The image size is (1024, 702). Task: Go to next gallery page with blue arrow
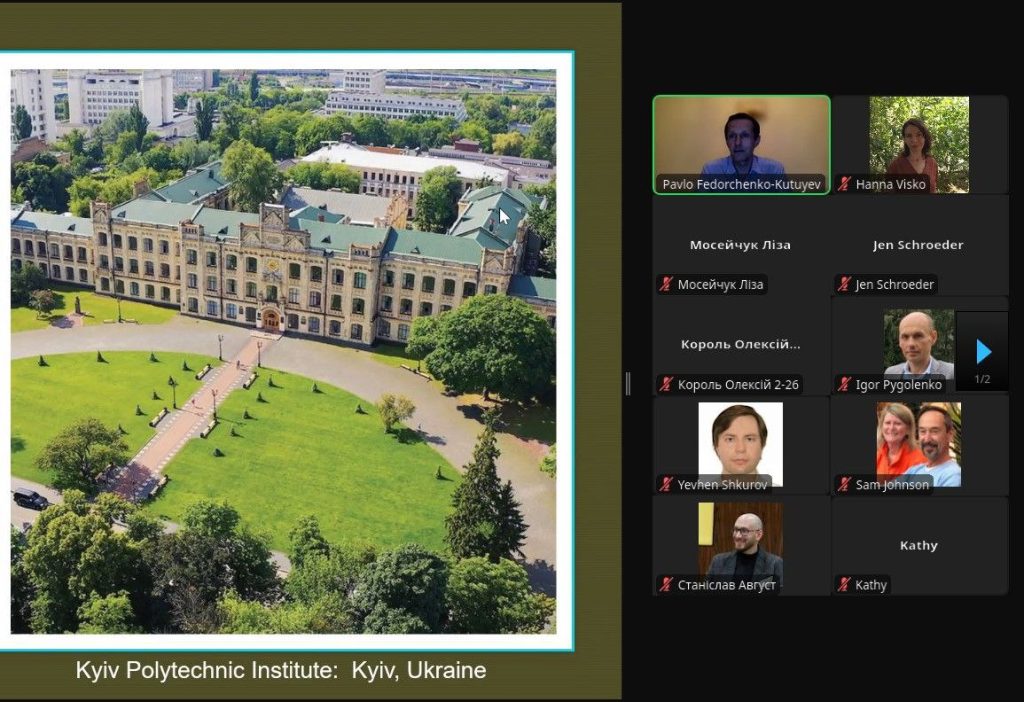click(983, 351)
